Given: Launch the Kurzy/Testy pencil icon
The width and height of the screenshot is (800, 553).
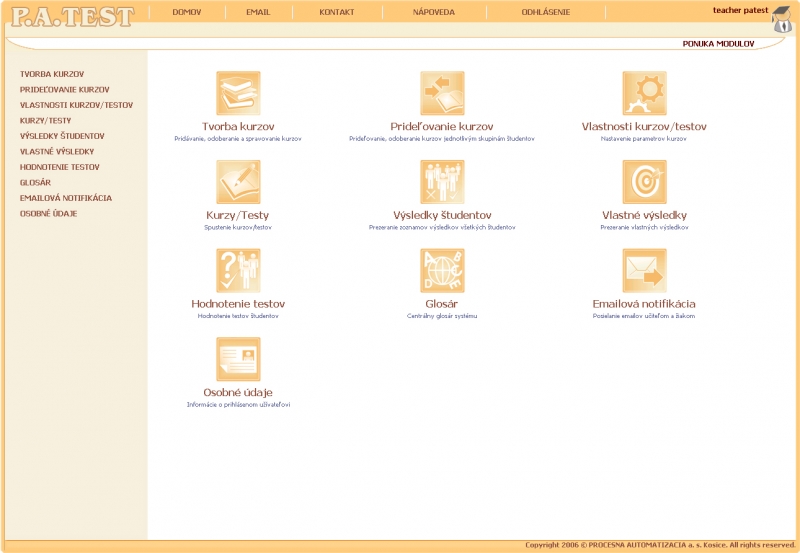Looking at the screenshot, I should tap(238, 182).
